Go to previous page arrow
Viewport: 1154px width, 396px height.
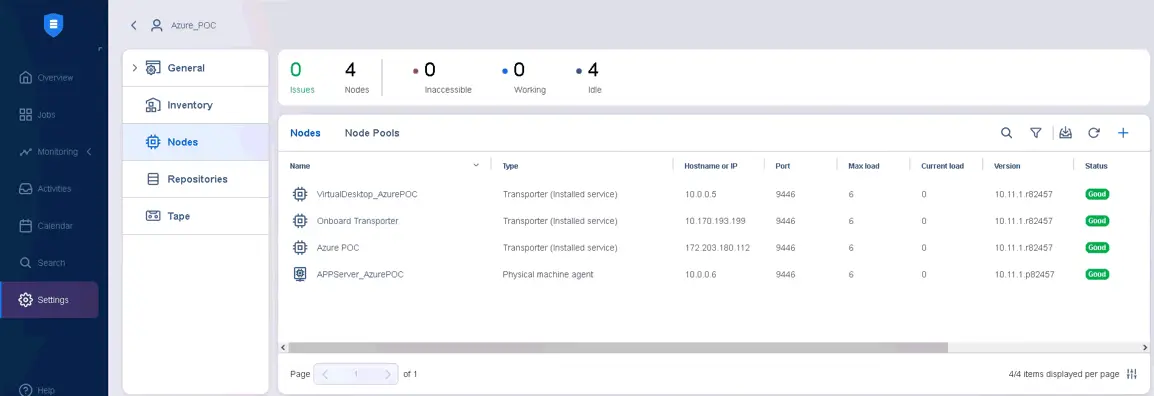tap(325, 374)
